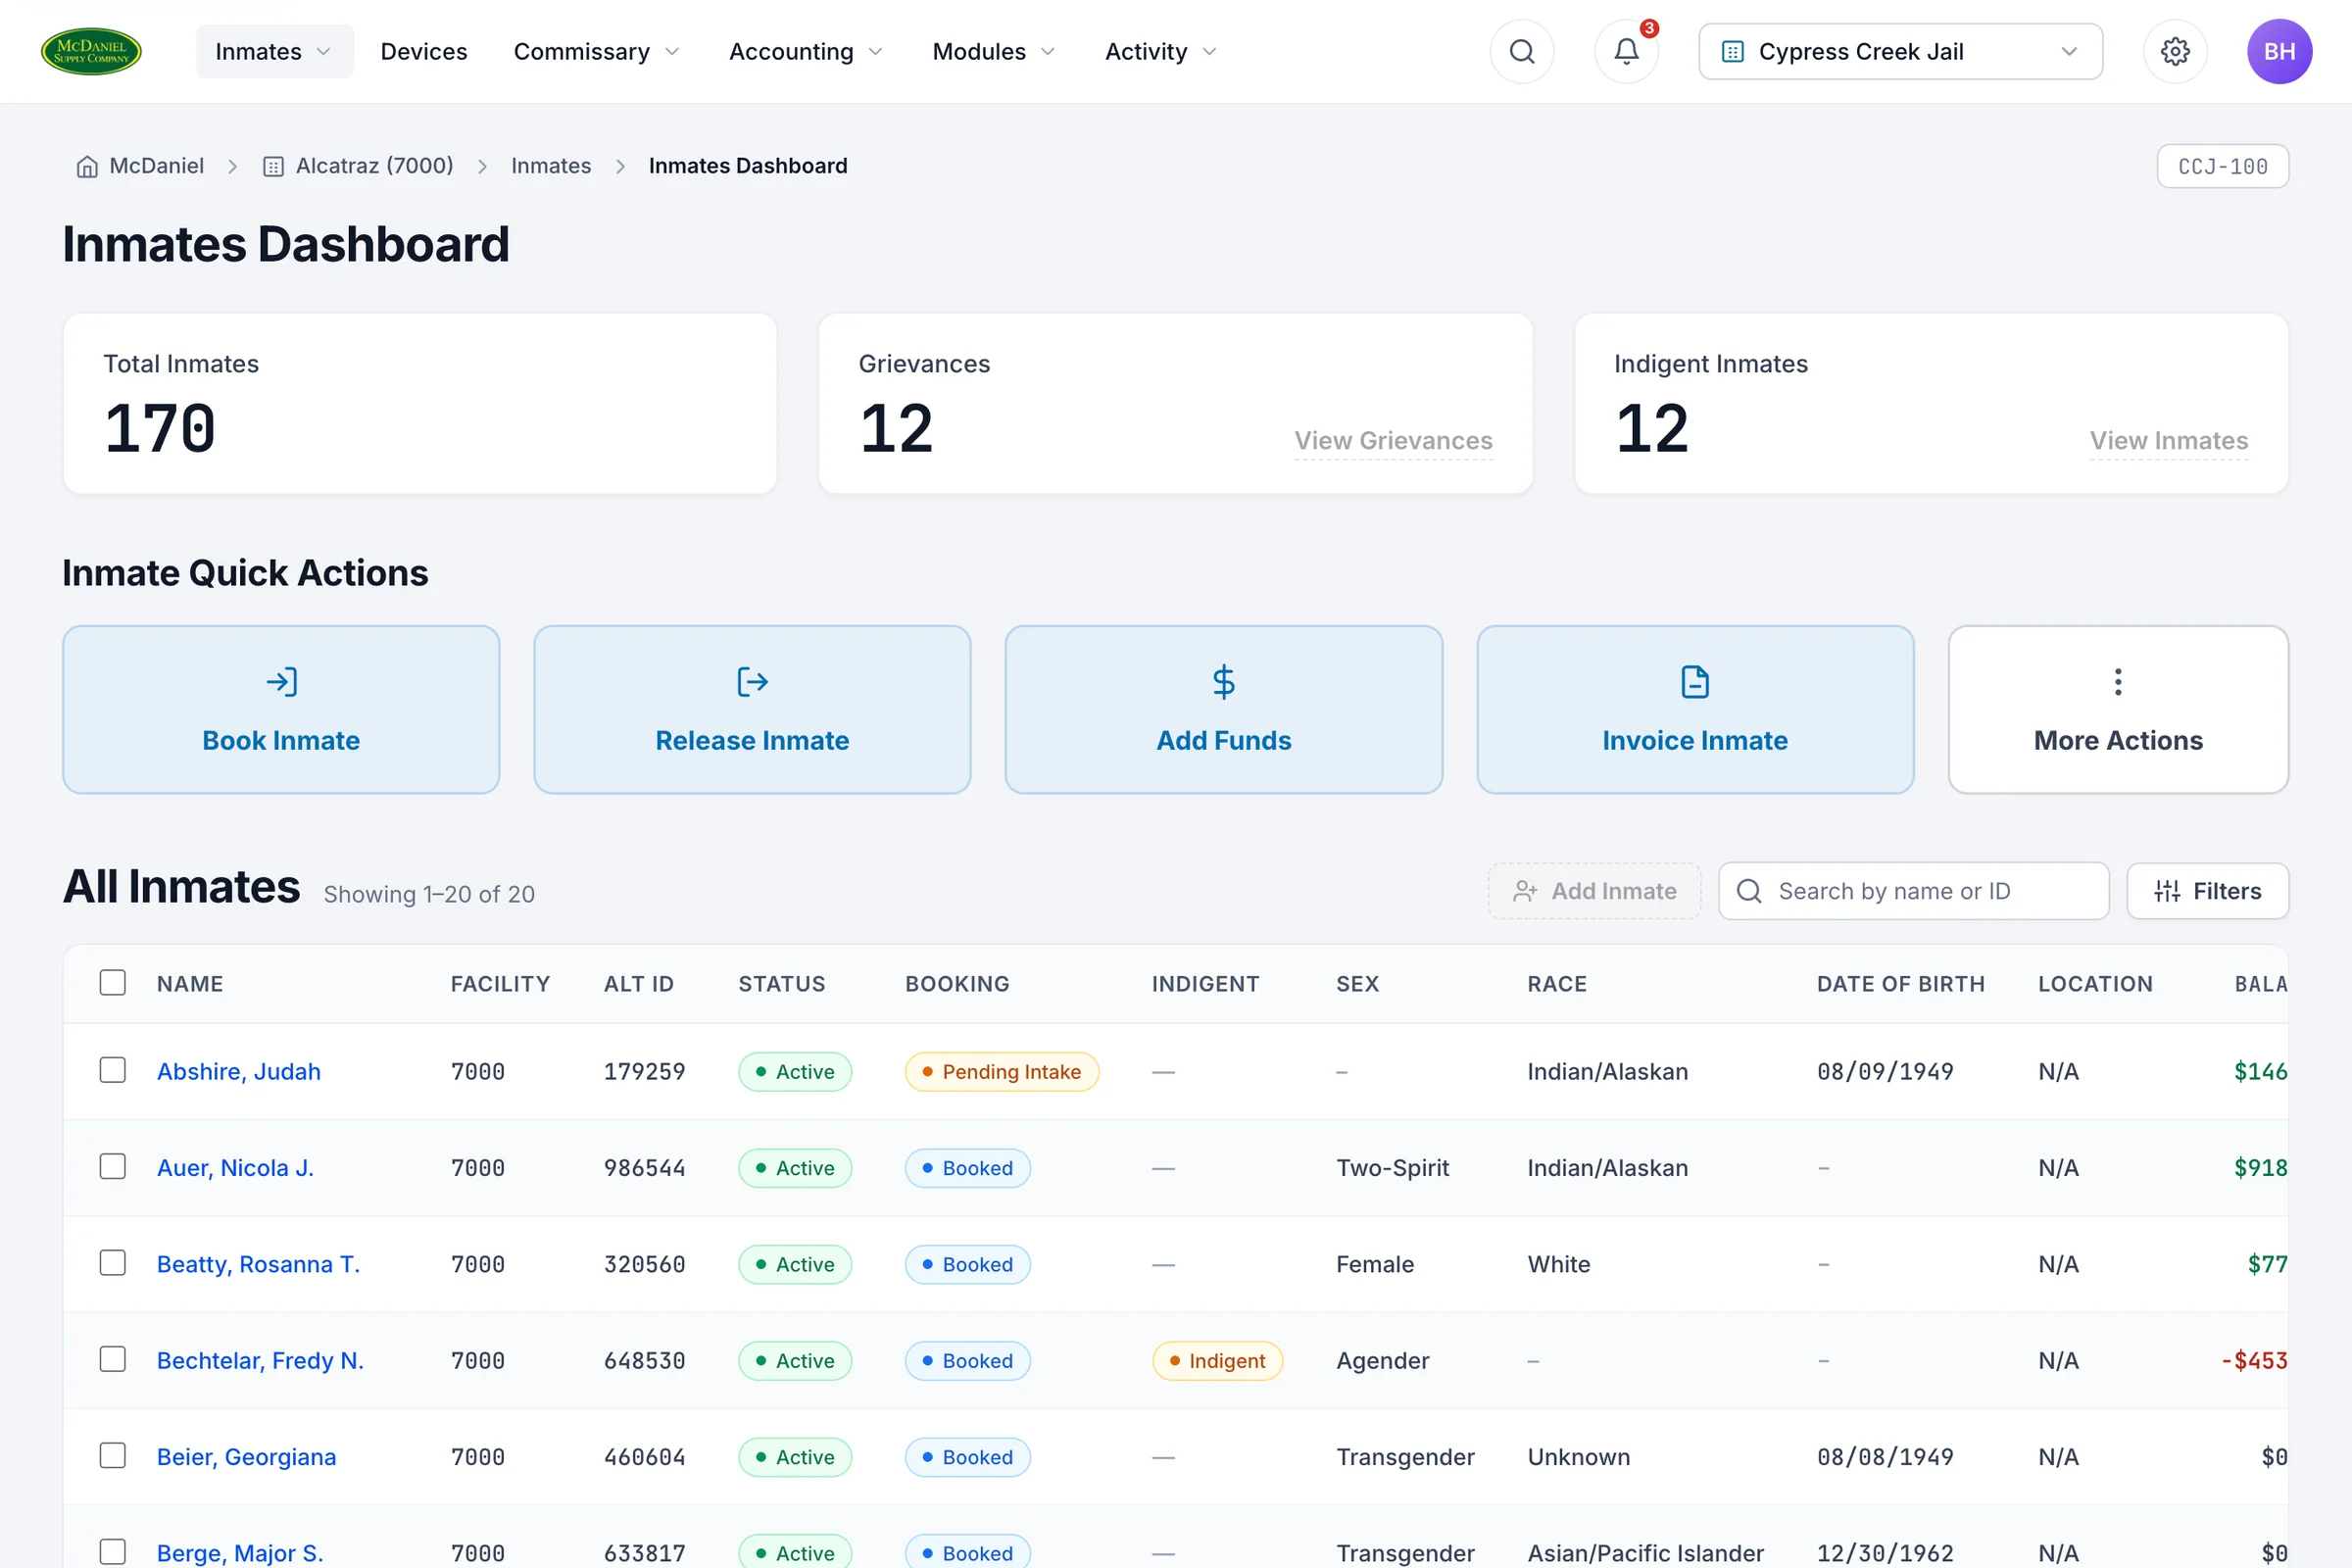
Task: Check the box for Abshire, Judah
Action: [x=113, y=1071]
